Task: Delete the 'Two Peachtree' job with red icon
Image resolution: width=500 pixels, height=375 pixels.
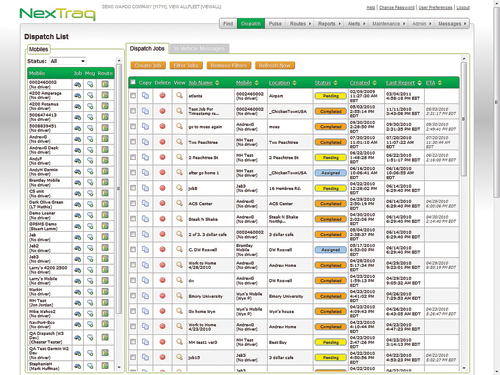Action: [162, 142]
